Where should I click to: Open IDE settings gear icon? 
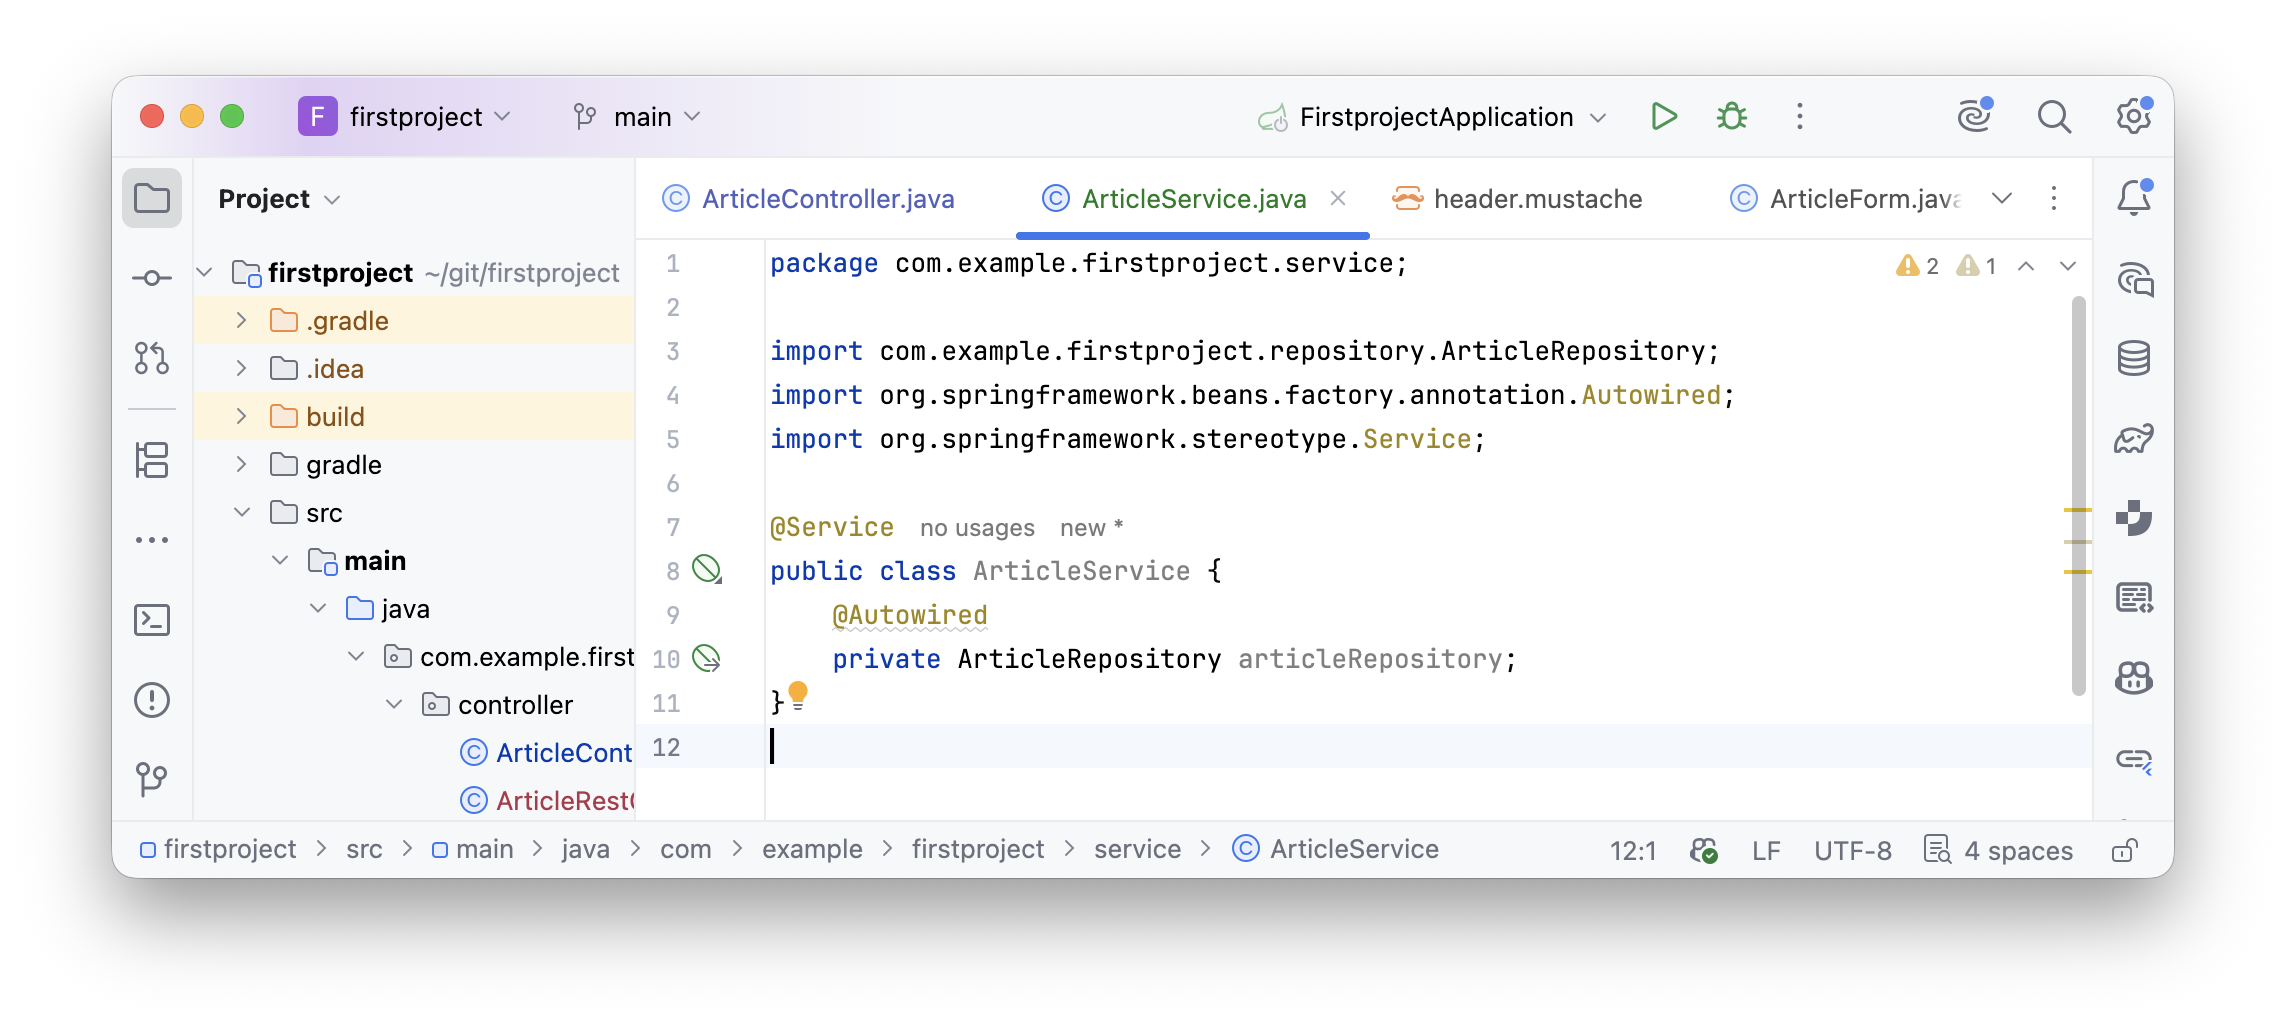pyautogui.click(x=2134, y=116)
